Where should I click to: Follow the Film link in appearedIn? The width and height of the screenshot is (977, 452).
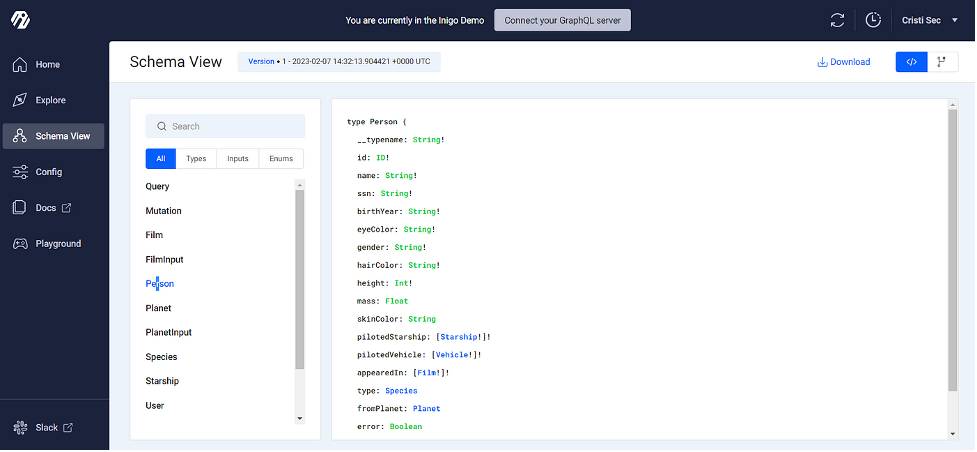(x=427, y=373)
